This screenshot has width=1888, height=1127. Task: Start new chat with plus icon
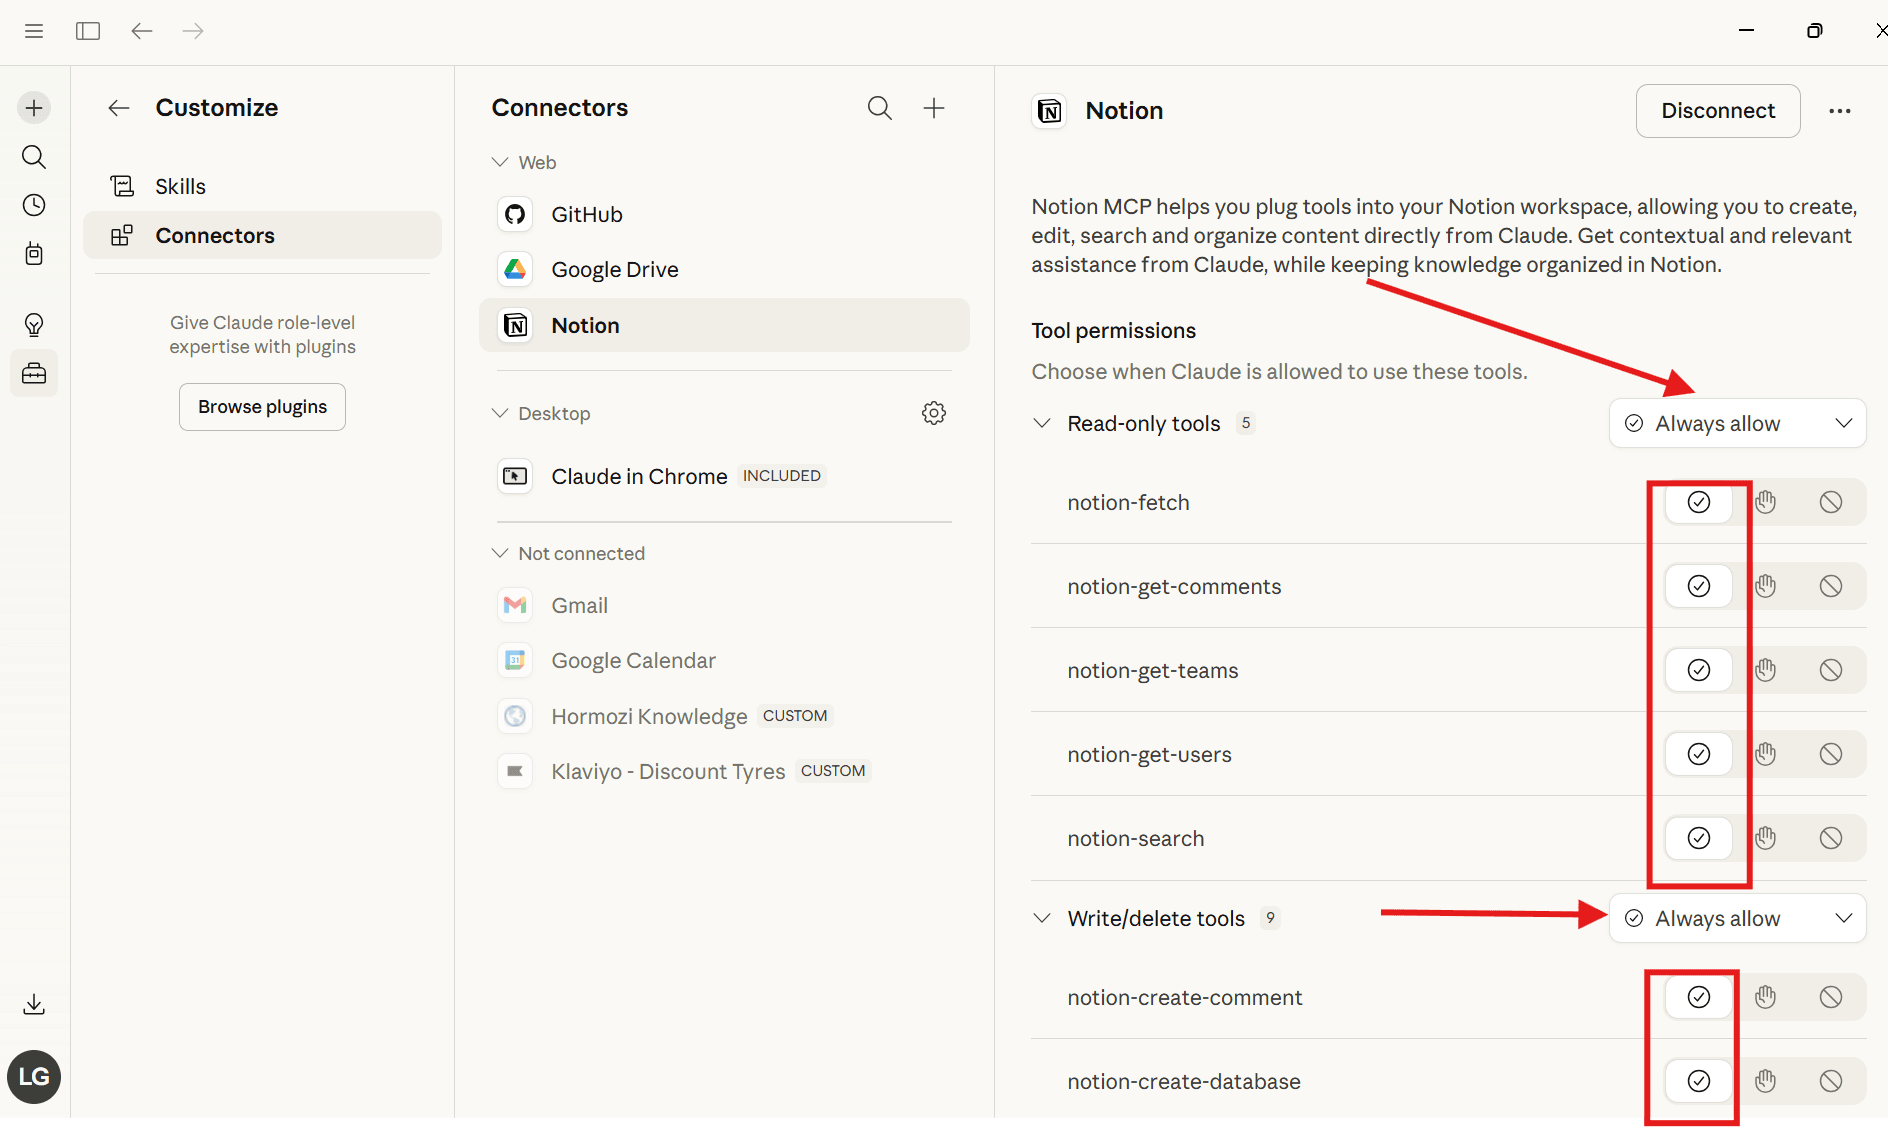point(34,108)
